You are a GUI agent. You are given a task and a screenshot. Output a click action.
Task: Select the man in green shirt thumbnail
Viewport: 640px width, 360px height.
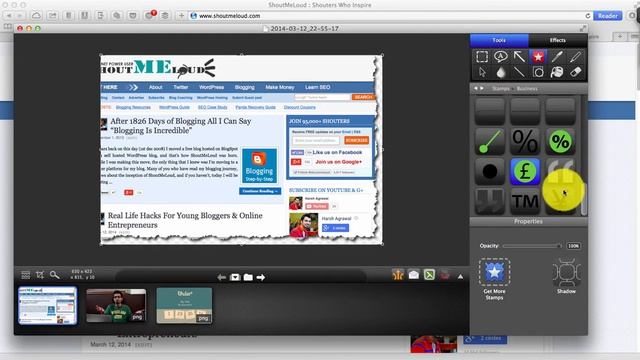click(116, 306)
